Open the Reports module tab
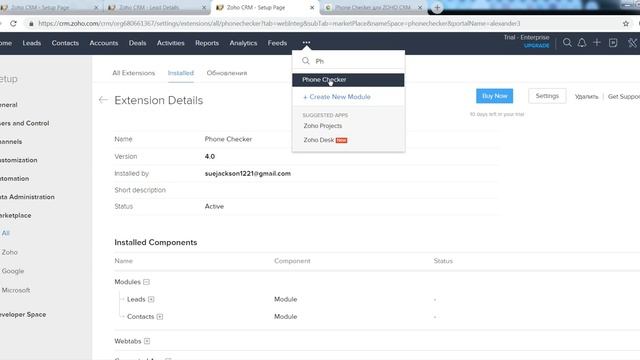640x360 pixels. point(207,43)
